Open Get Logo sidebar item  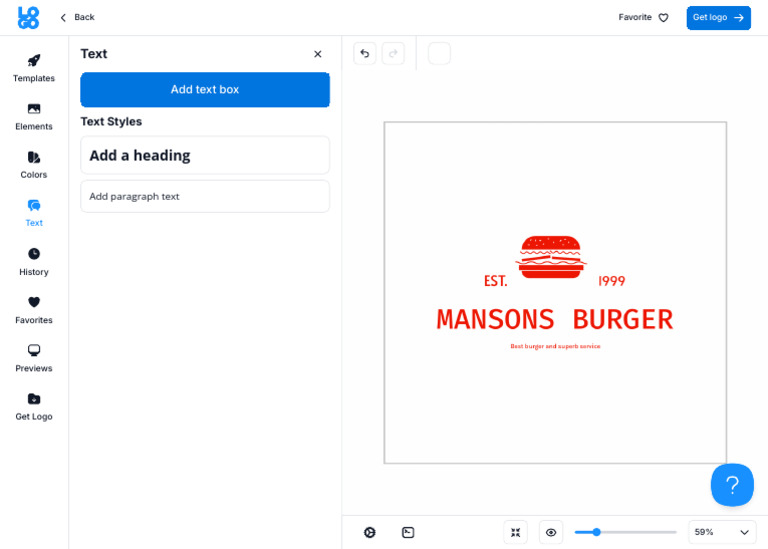pos(34,406)
